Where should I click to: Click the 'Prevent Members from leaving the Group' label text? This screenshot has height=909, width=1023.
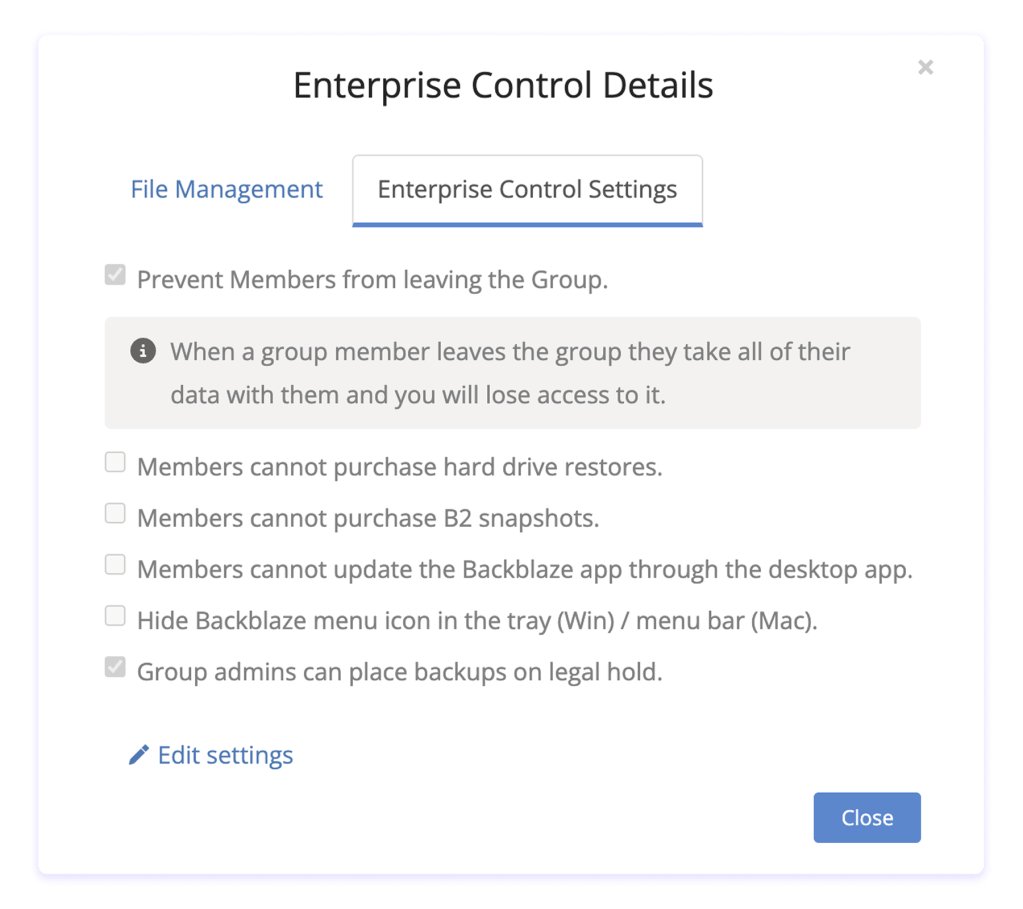[373, 280]
